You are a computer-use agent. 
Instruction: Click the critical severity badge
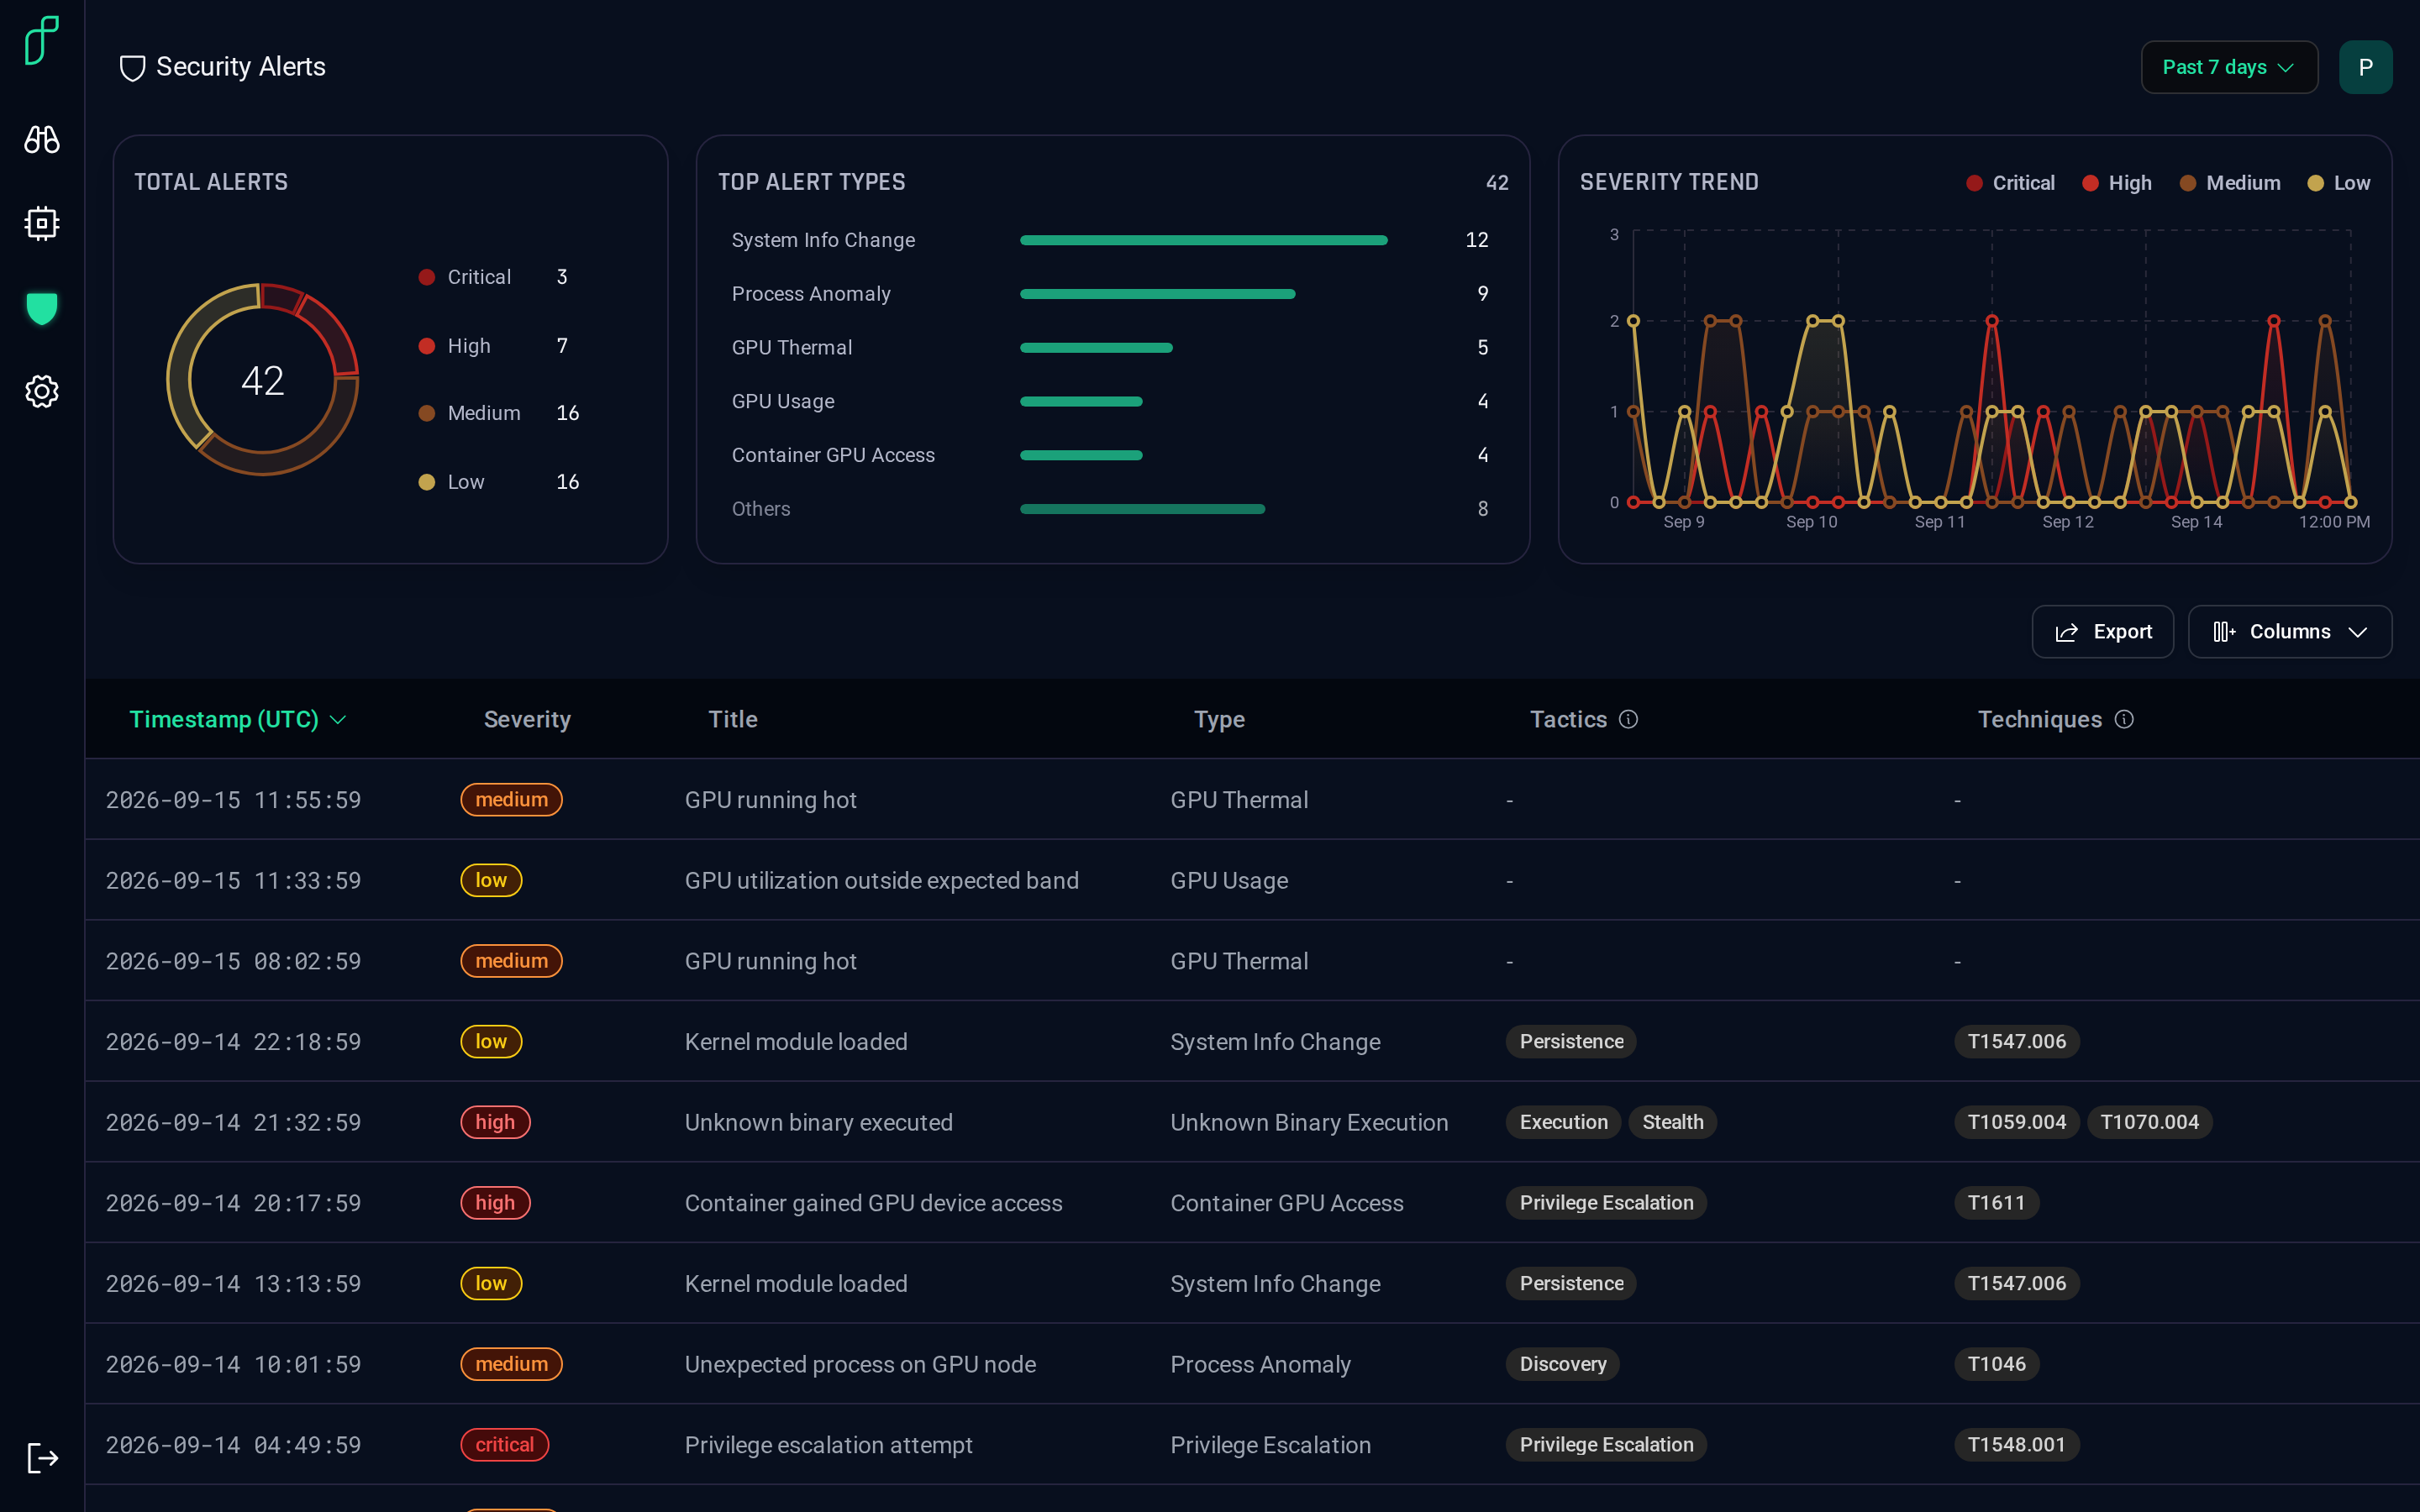504,1445
